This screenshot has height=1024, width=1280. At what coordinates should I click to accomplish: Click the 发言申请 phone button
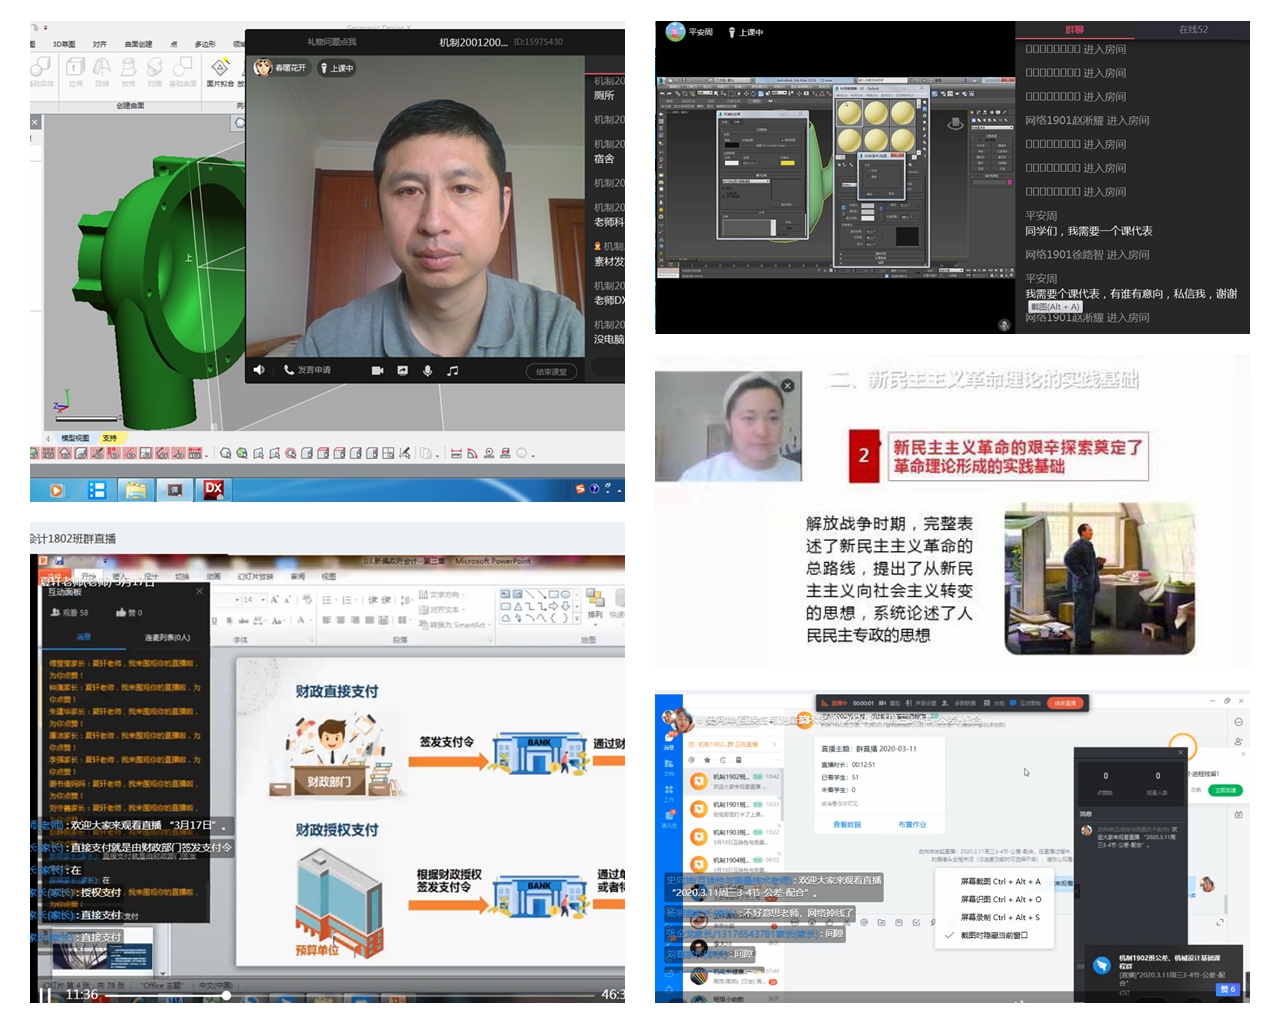(x=307, y=370)
